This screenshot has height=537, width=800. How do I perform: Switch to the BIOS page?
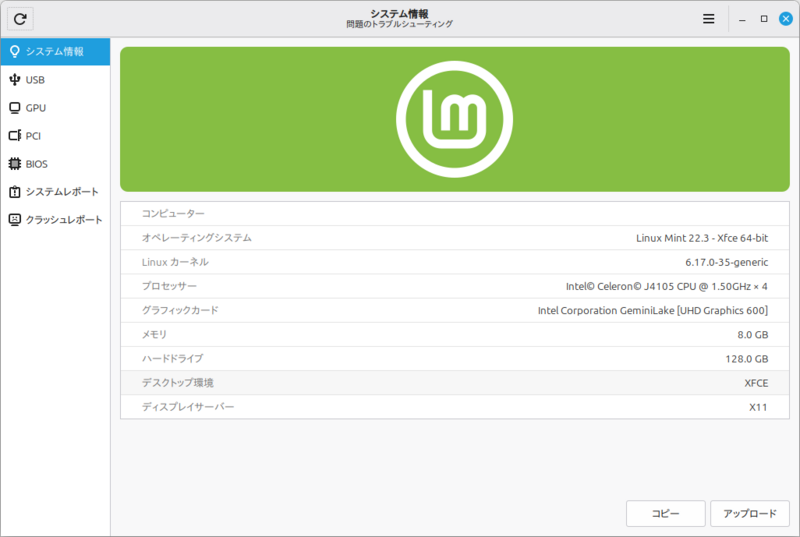tap(55, 164)
